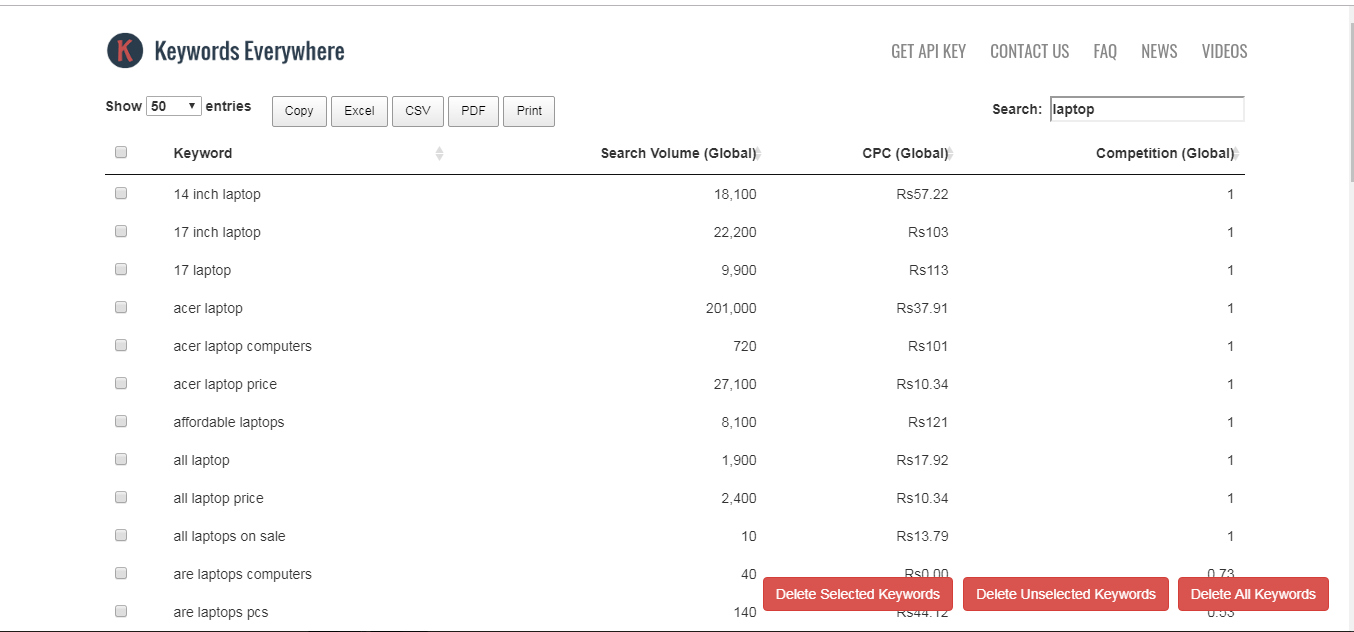This screenshot has height=632, width=1354.
Task: Check the 'all laptop price' row checkbox
Action: click(x=121, y=497)
